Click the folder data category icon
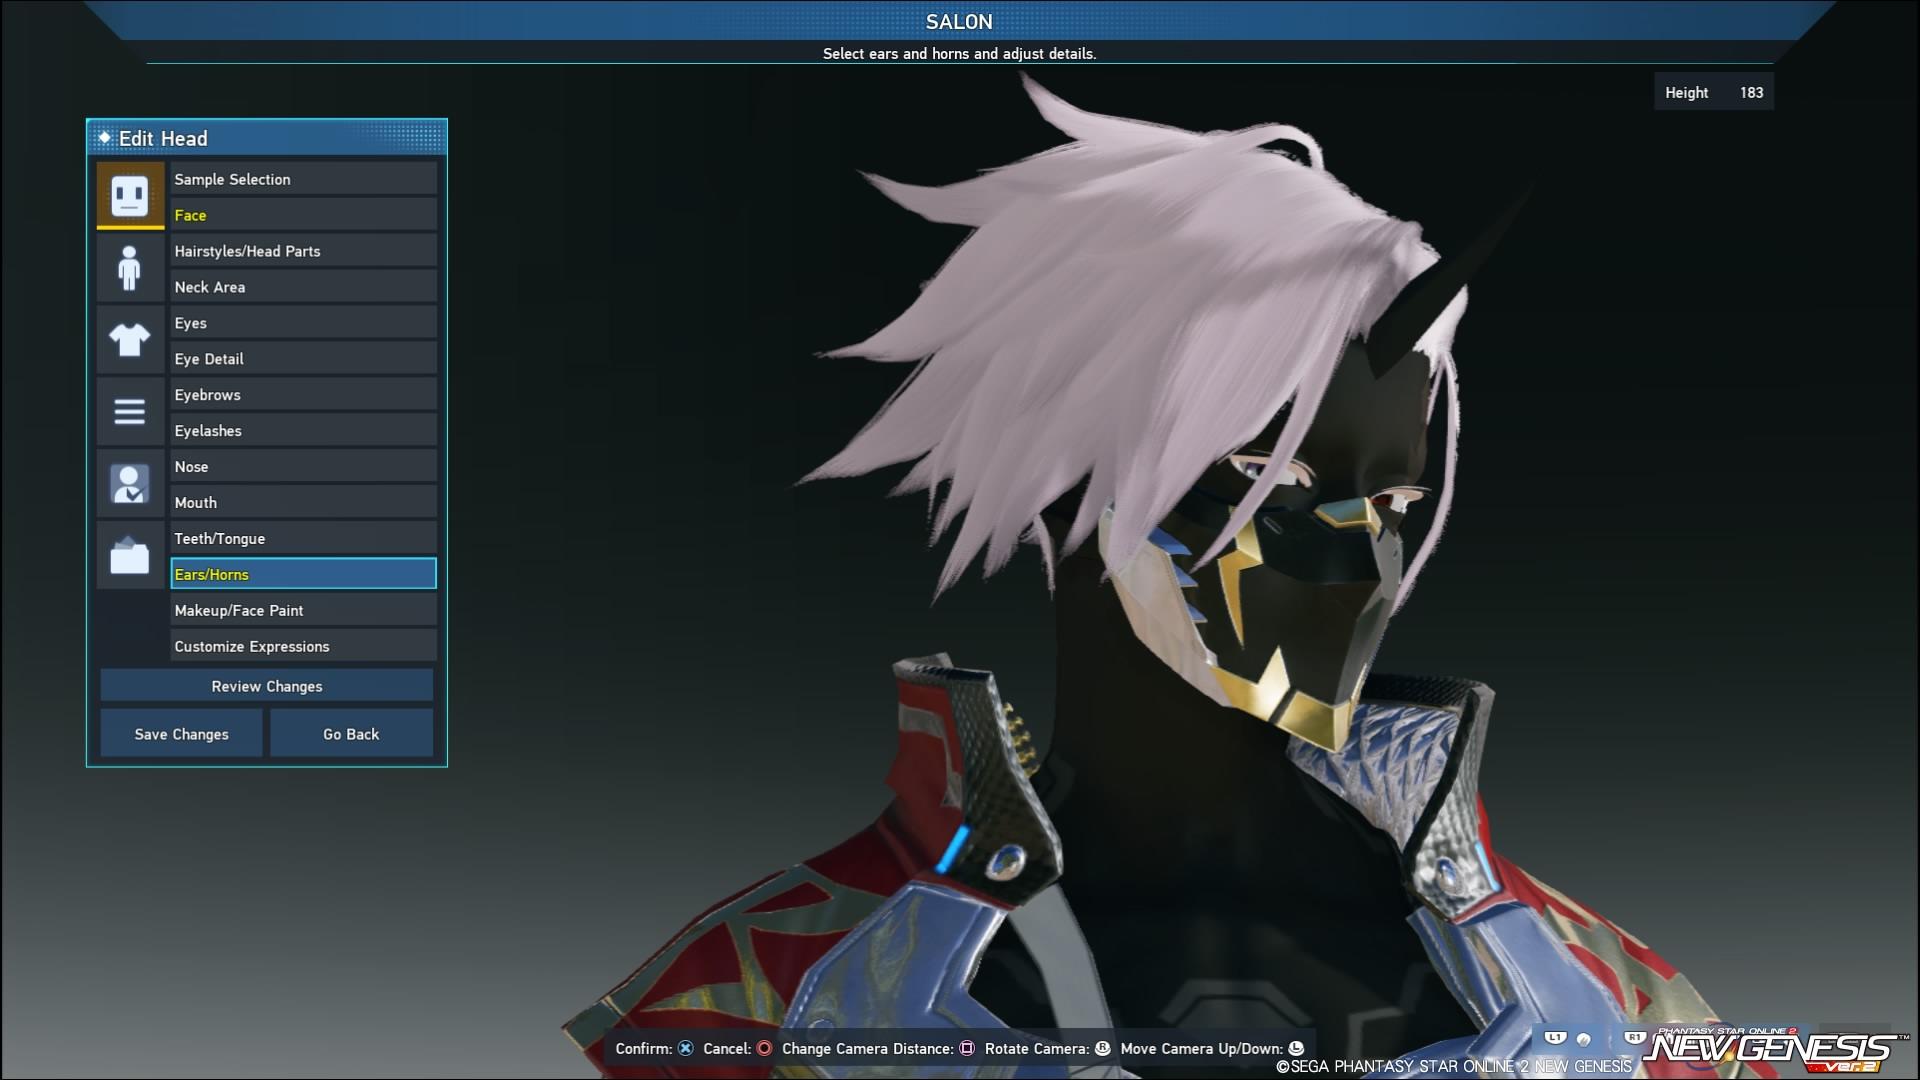 [x=130, y=555]
